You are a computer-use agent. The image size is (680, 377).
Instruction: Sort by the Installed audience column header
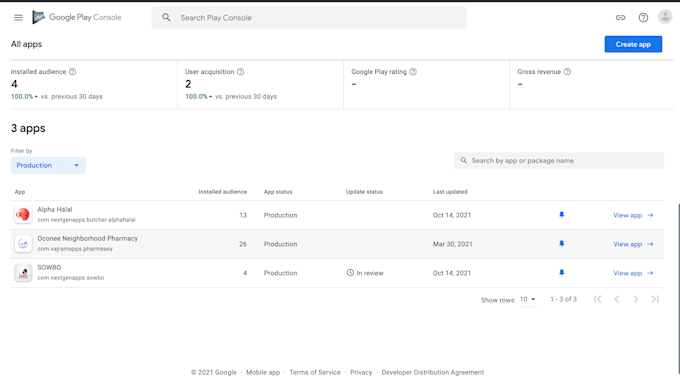(x=222, y=192)
